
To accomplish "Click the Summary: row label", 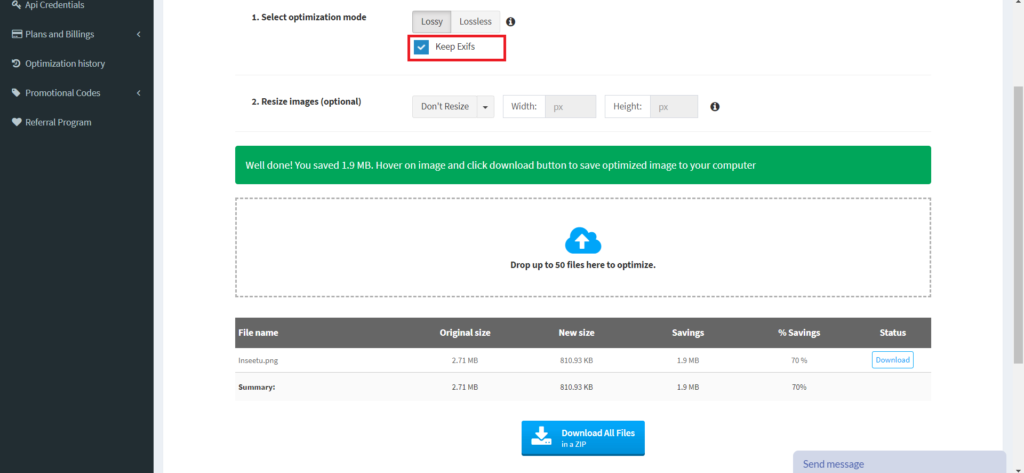I will (257, 387).
